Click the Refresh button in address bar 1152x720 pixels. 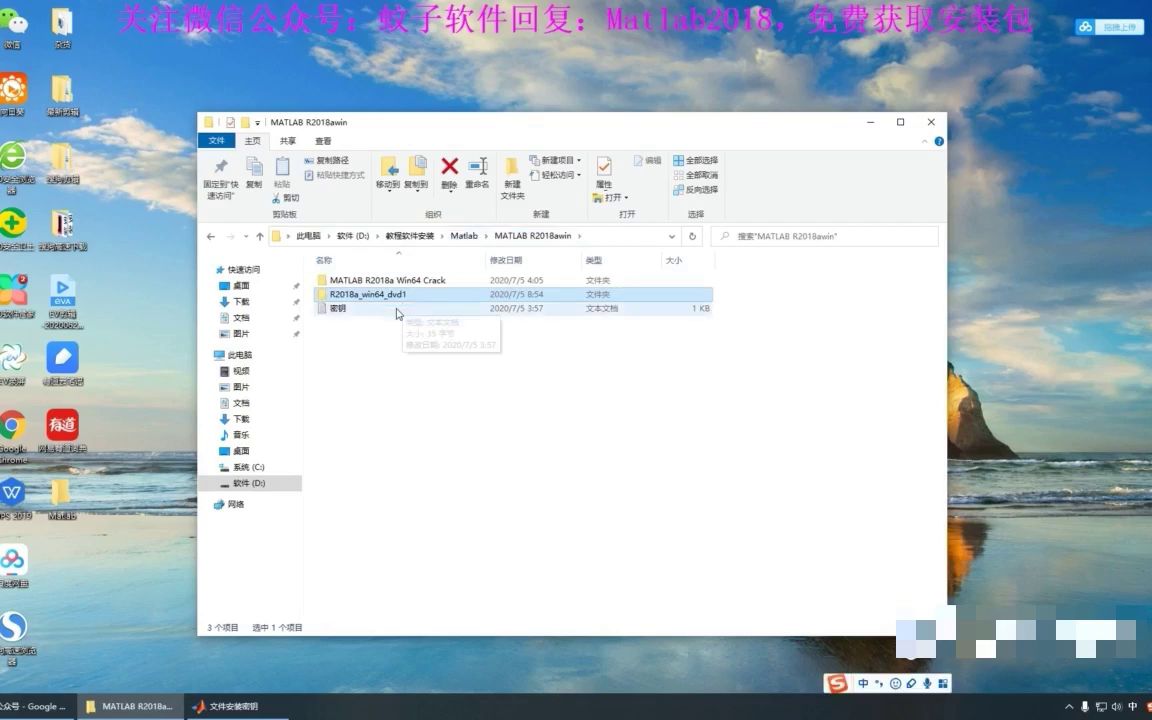(692, 236)
